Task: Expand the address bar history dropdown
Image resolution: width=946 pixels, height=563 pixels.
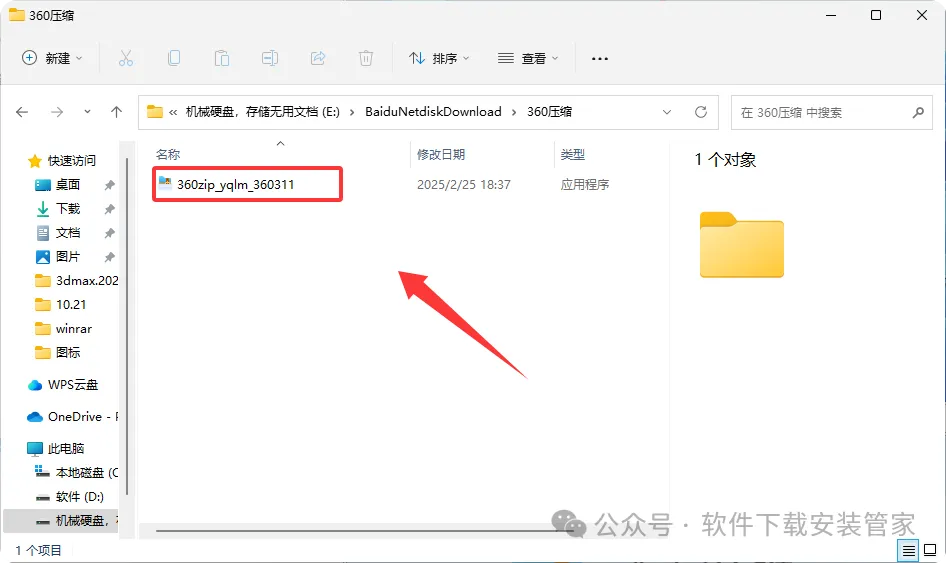Action: (667, 112)
